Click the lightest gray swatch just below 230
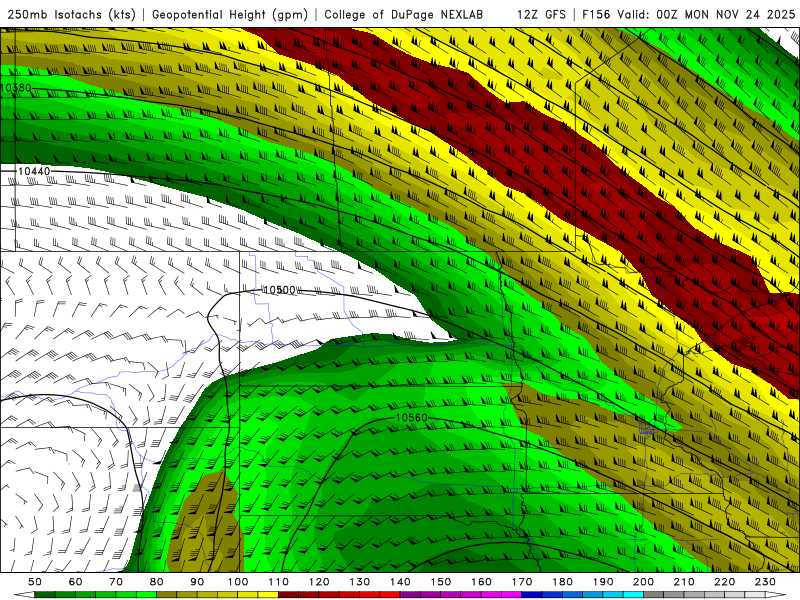The height and width of the screenshot is (600, 800). tap(755, 595)
